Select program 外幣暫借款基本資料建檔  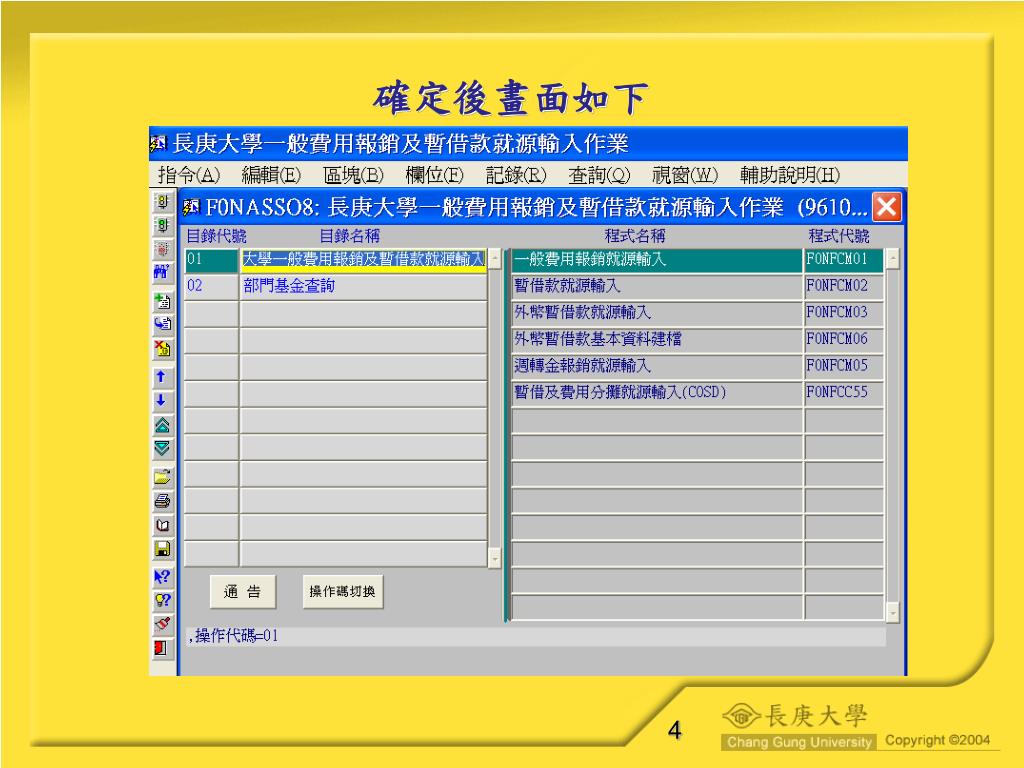pos(656,340)
